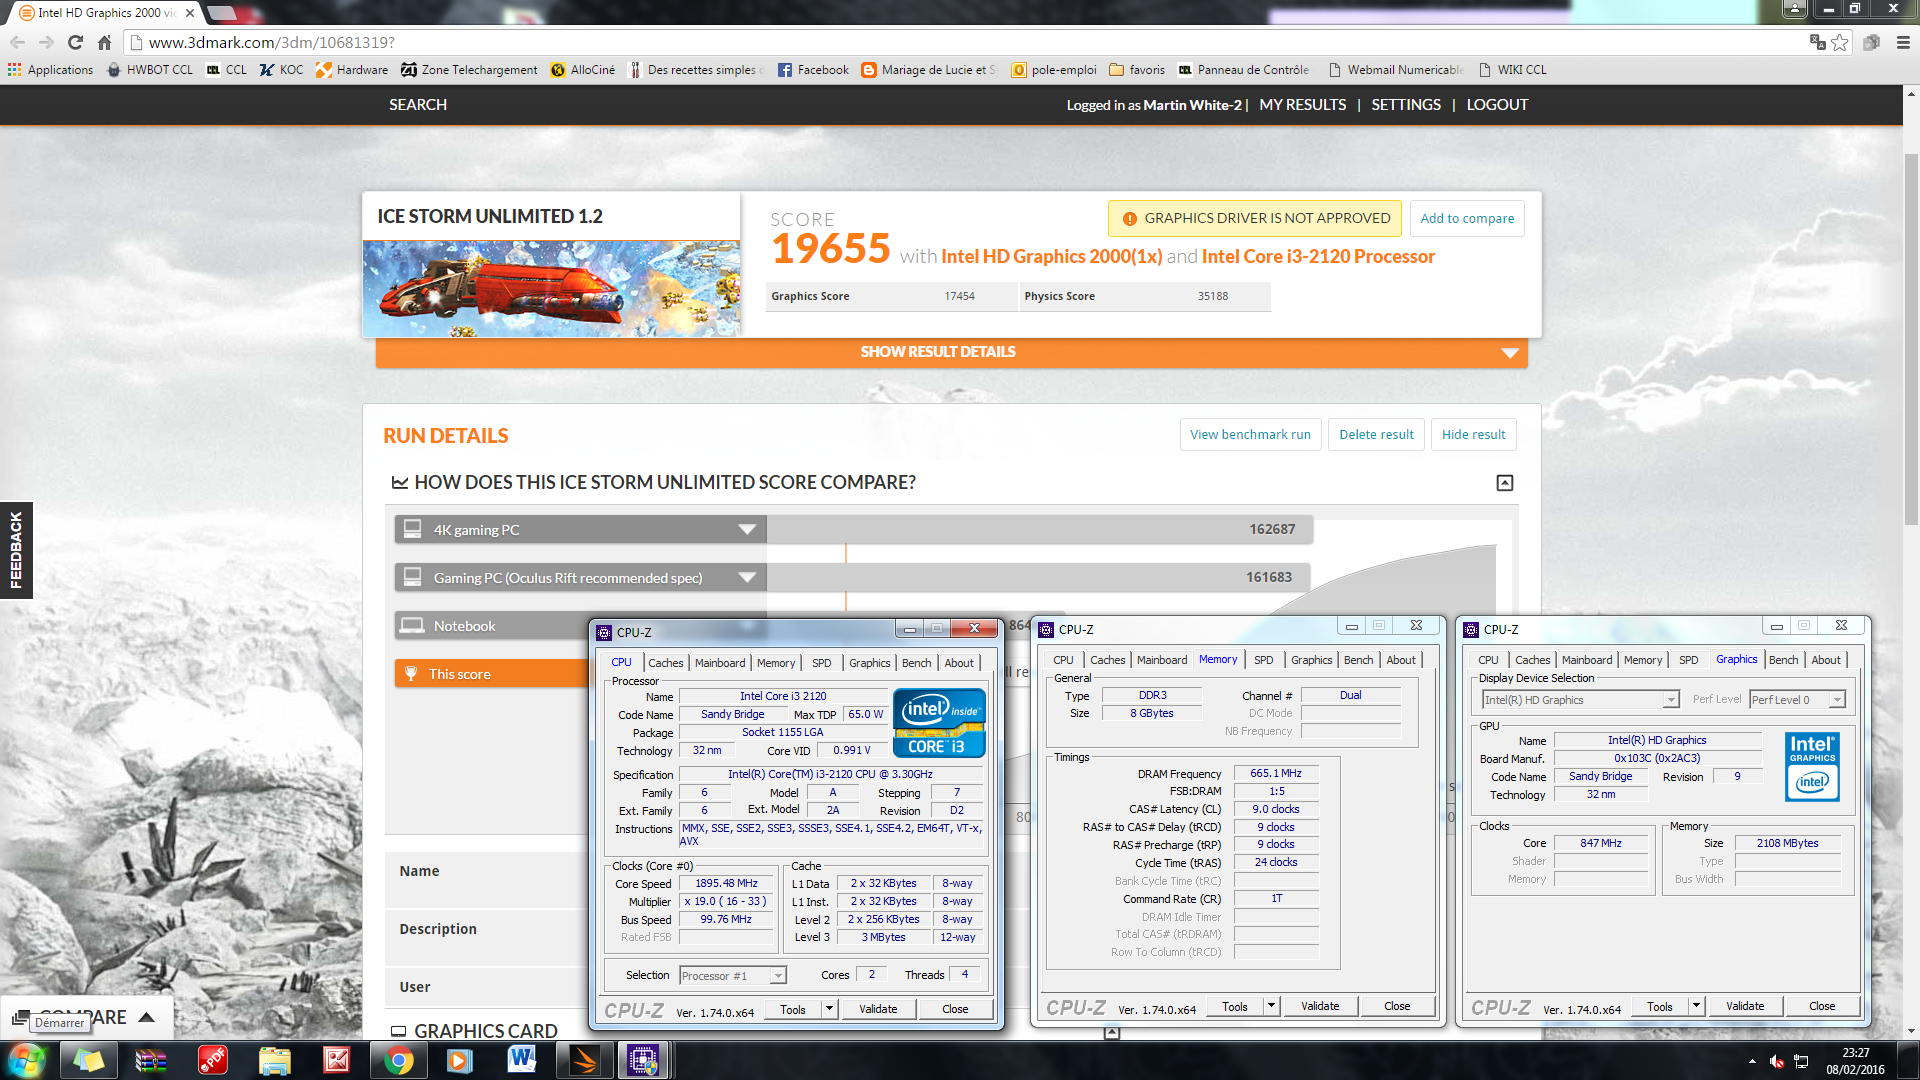Click the Hide result button
This screenshot has height=1080, width=1920.
[1473, 435]
